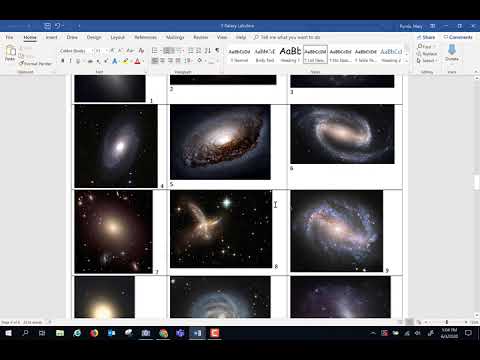Click galaxy image number 5
Screen dimensions: 480x360
pyautogui.click(x=220, y=142)
